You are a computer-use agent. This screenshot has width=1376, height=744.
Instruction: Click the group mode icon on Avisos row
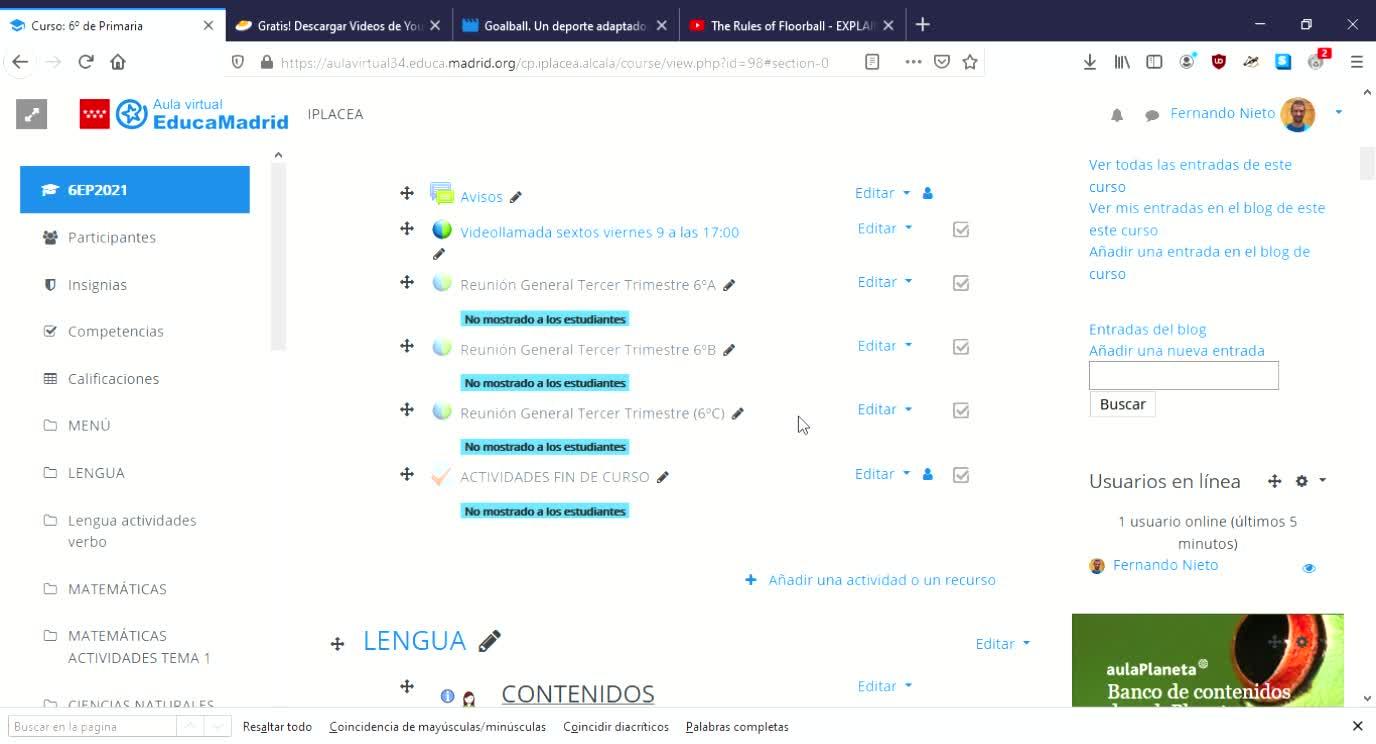(x=928, y=193)
